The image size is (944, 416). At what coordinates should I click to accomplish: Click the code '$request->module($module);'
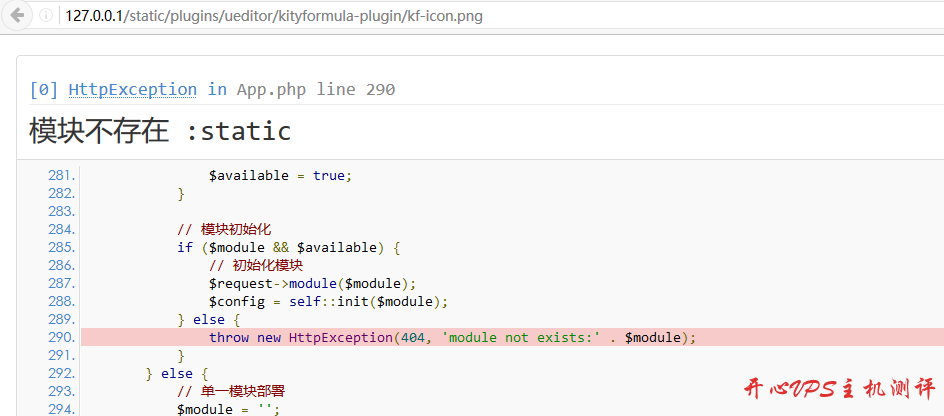(x=312, y=284)
